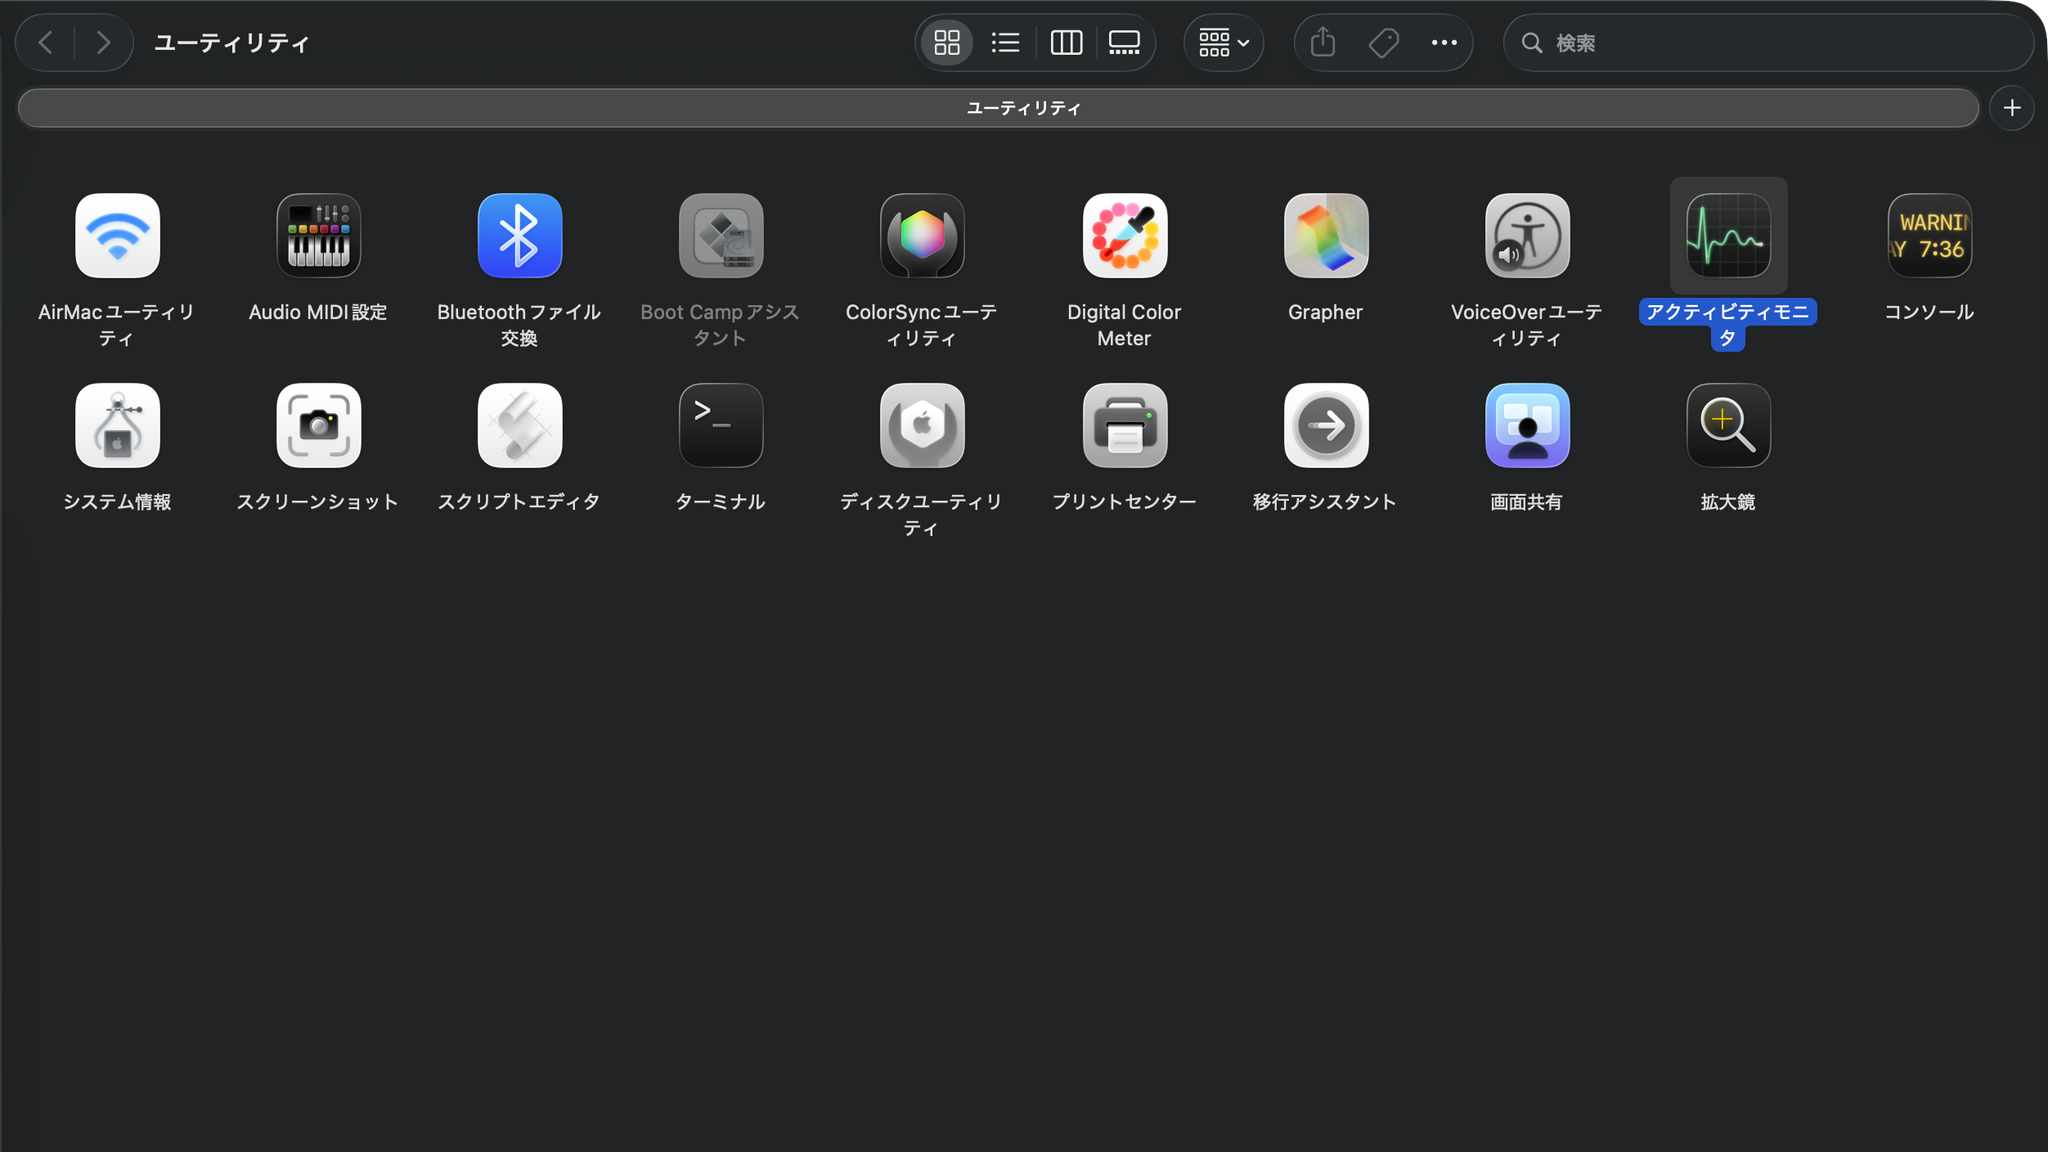Select the 移行アシスタント arrow icon
Image resolution: width=2048 pixels, height=1152 pixels.
click(1326, 426)
